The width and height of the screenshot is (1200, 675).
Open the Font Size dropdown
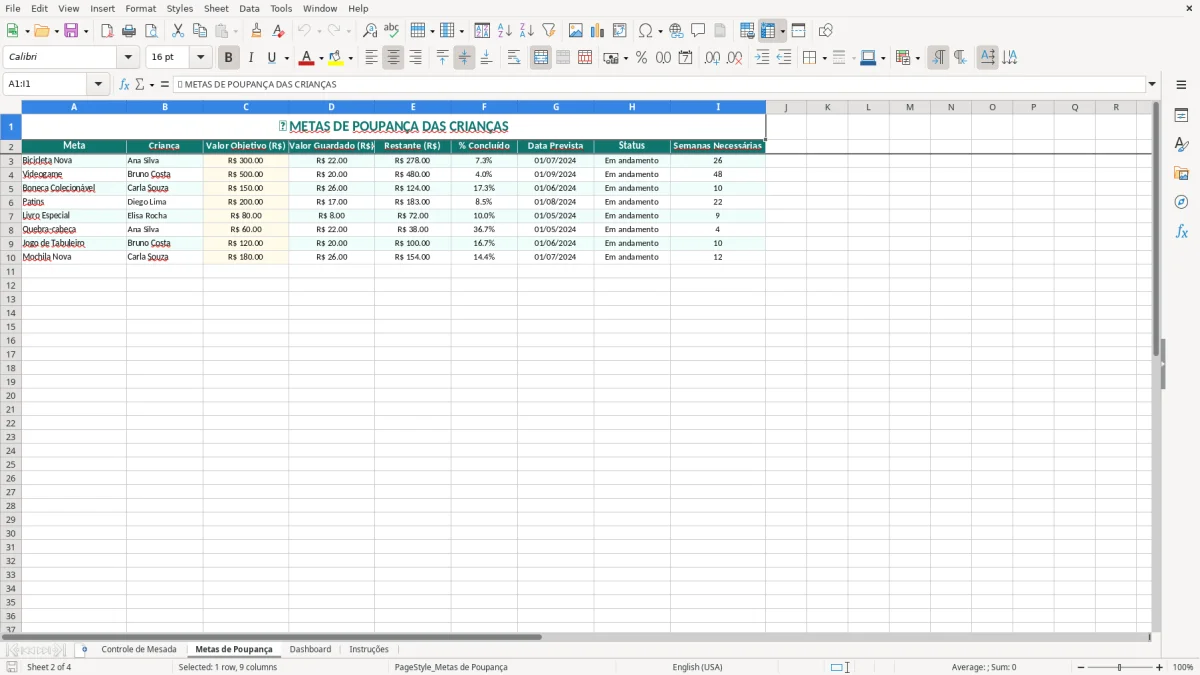(201, 58)
